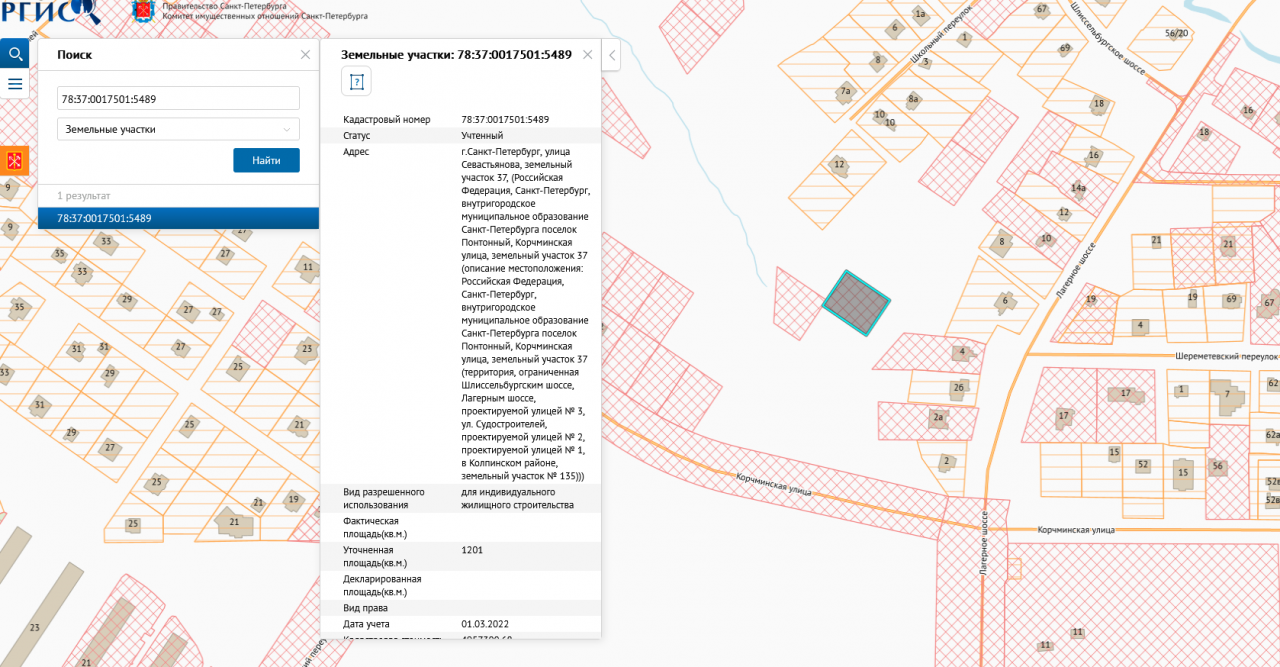Click the Корчминская улица label below the parcel
The height and width of the screenshot is (667, 1280).
774,485
